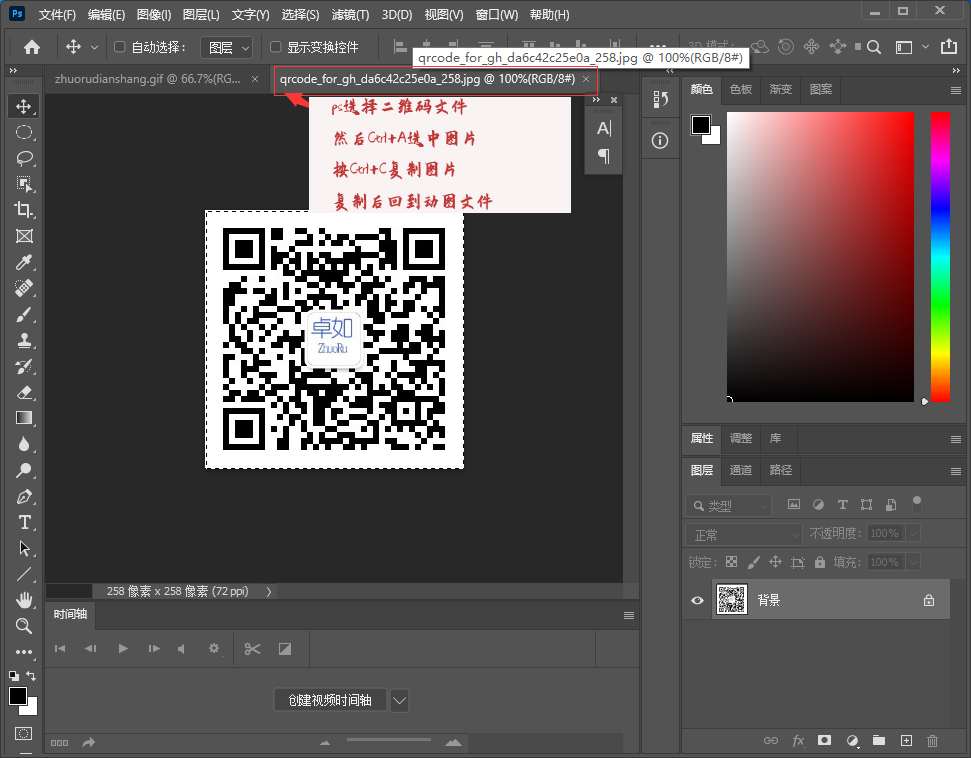This screenshot has height=758, width=971.
Task: Open the 图层 auto-select dropdown
Action: coord(226,47)
